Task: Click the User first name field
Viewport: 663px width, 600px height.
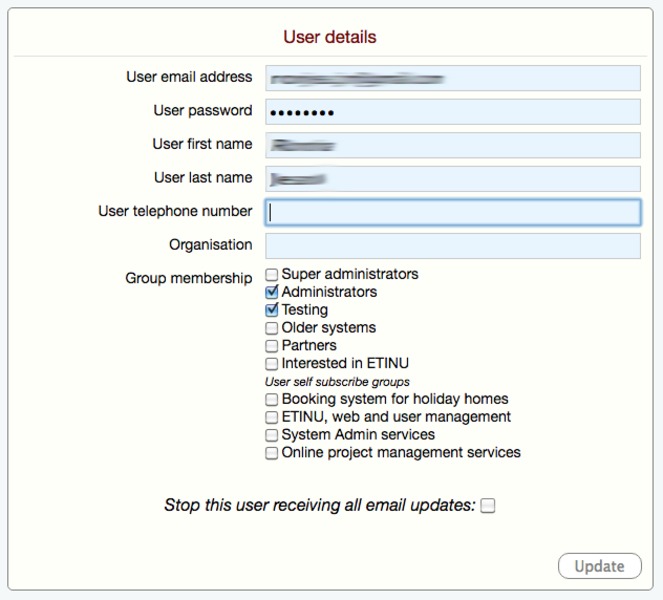Action: point(452,145)
